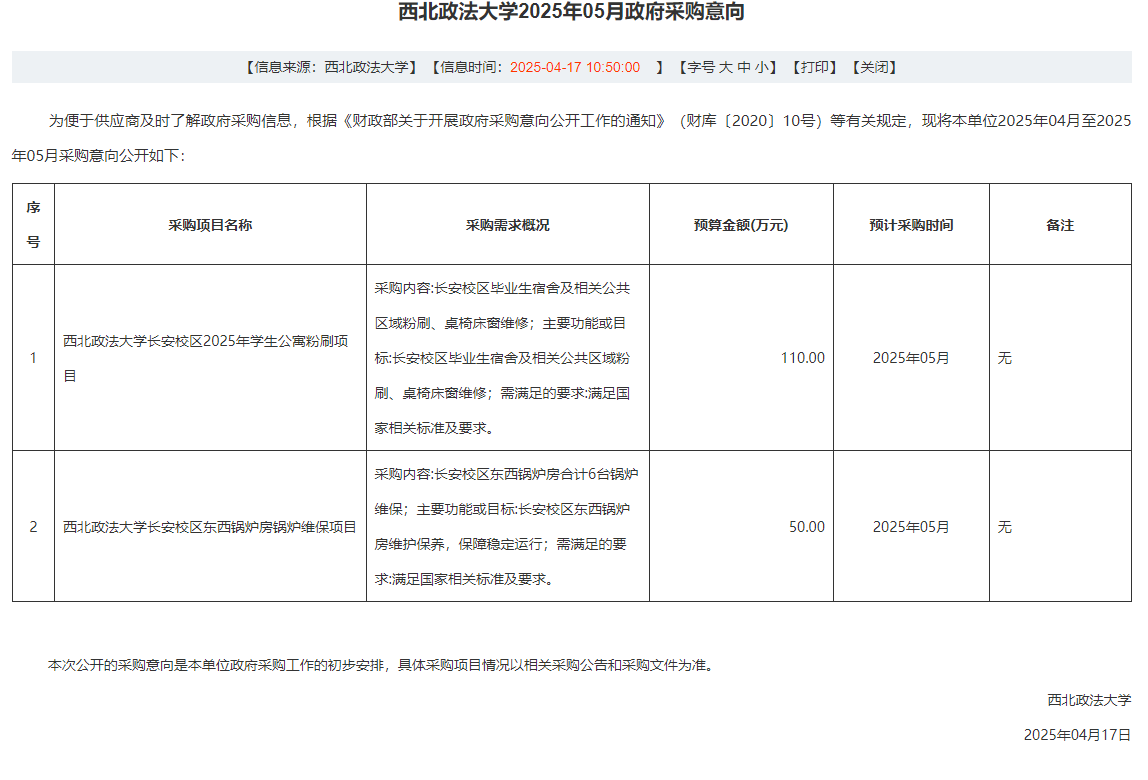Click the dormitory painting requirement description cell
1148x780 pixels.
coord(507,357)
